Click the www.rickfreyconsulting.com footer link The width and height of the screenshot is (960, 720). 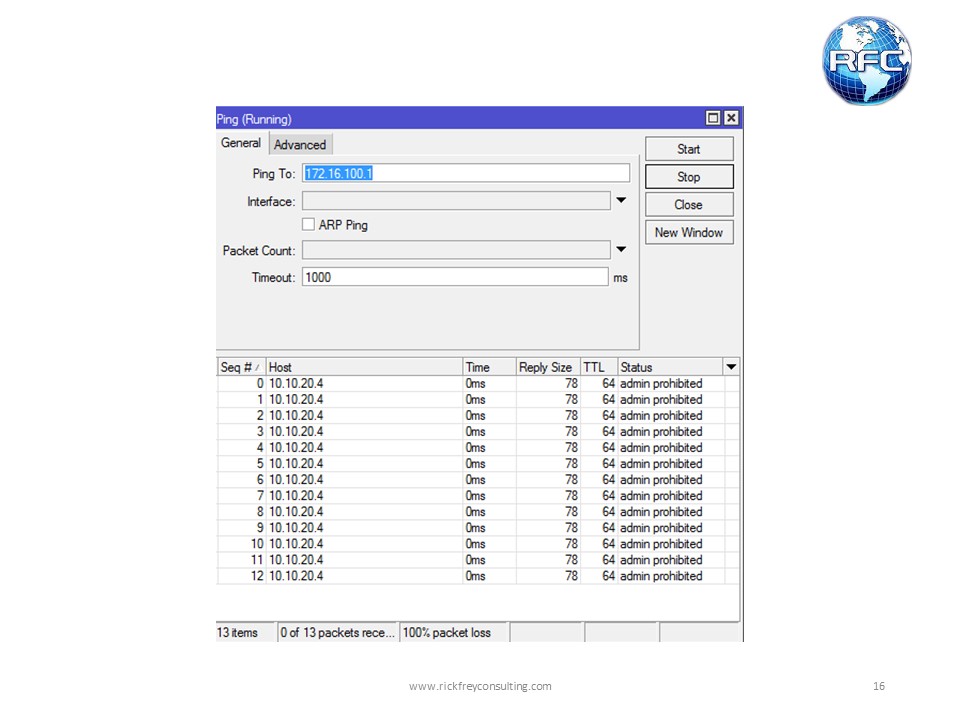[x=480, y=686]
